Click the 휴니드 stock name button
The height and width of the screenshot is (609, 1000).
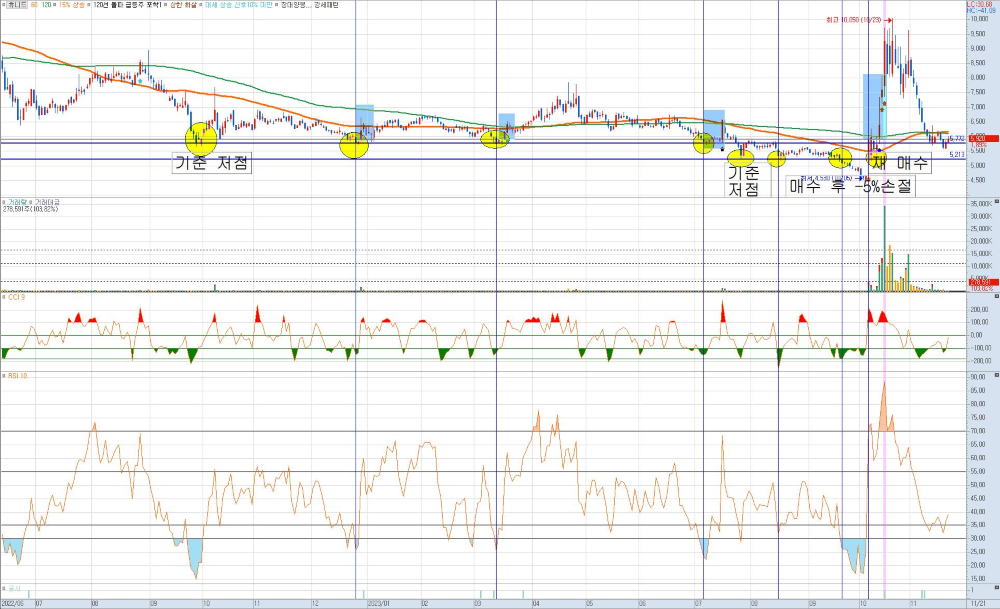[17, 4]
